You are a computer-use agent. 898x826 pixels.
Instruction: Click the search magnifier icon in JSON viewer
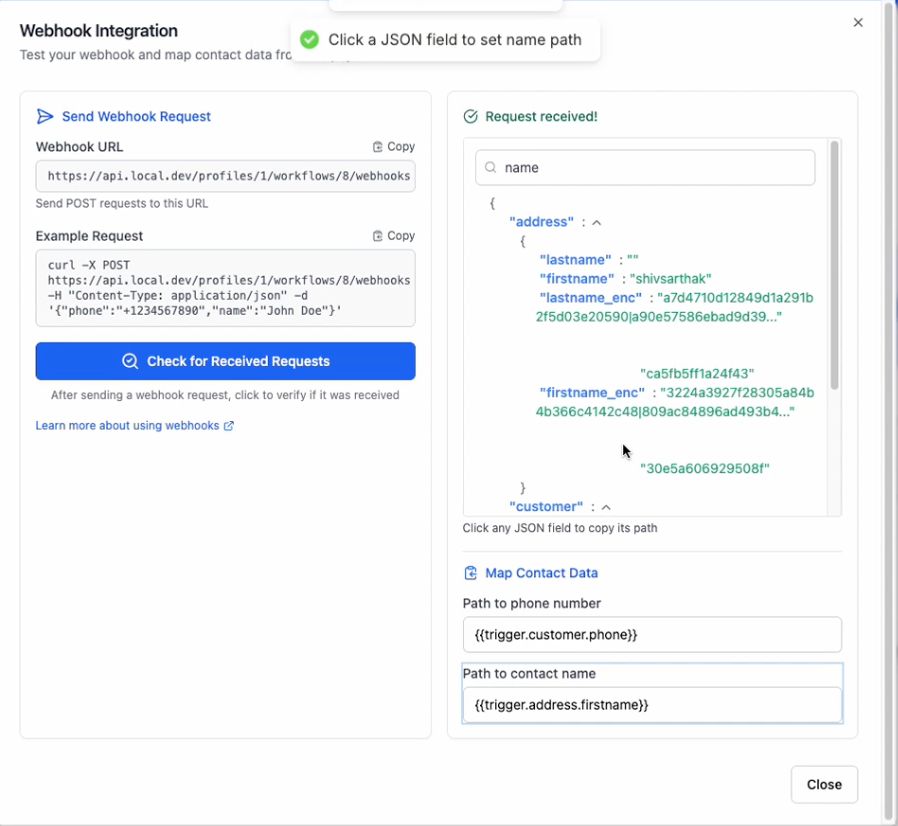coord(490,167)
